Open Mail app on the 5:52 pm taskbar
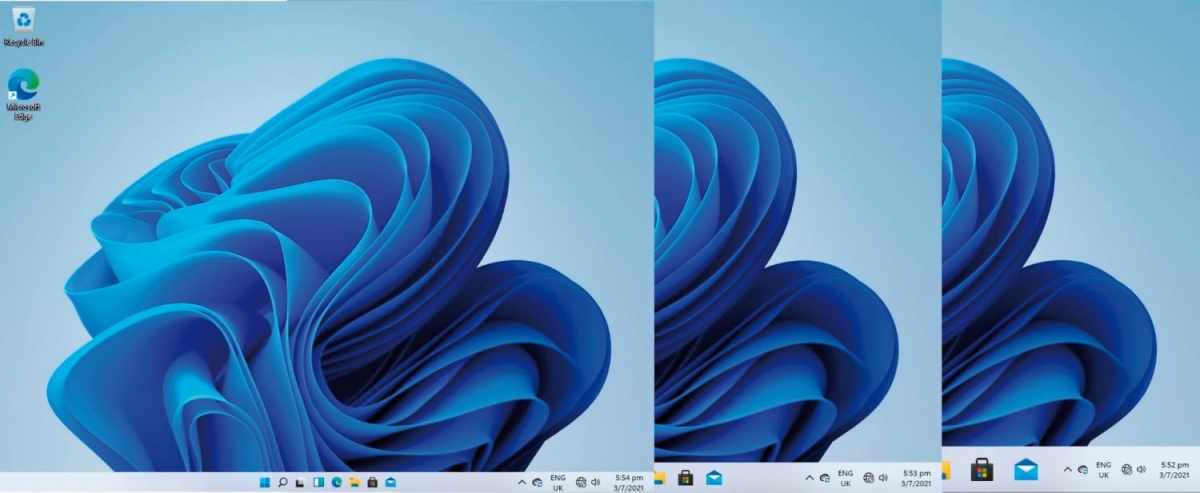Viewport: 1200px width, 493px height. tap(1025, 469)
